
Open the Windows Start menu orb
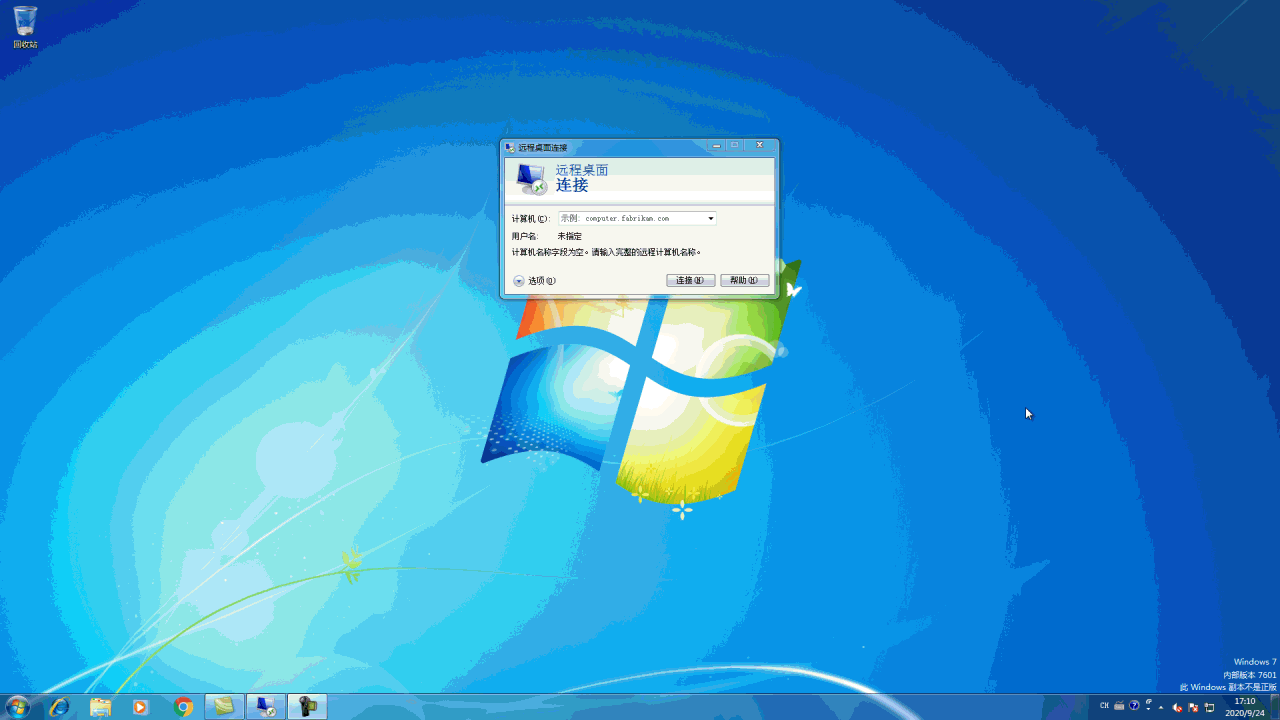pyautogui.click(x=18, y=707)
